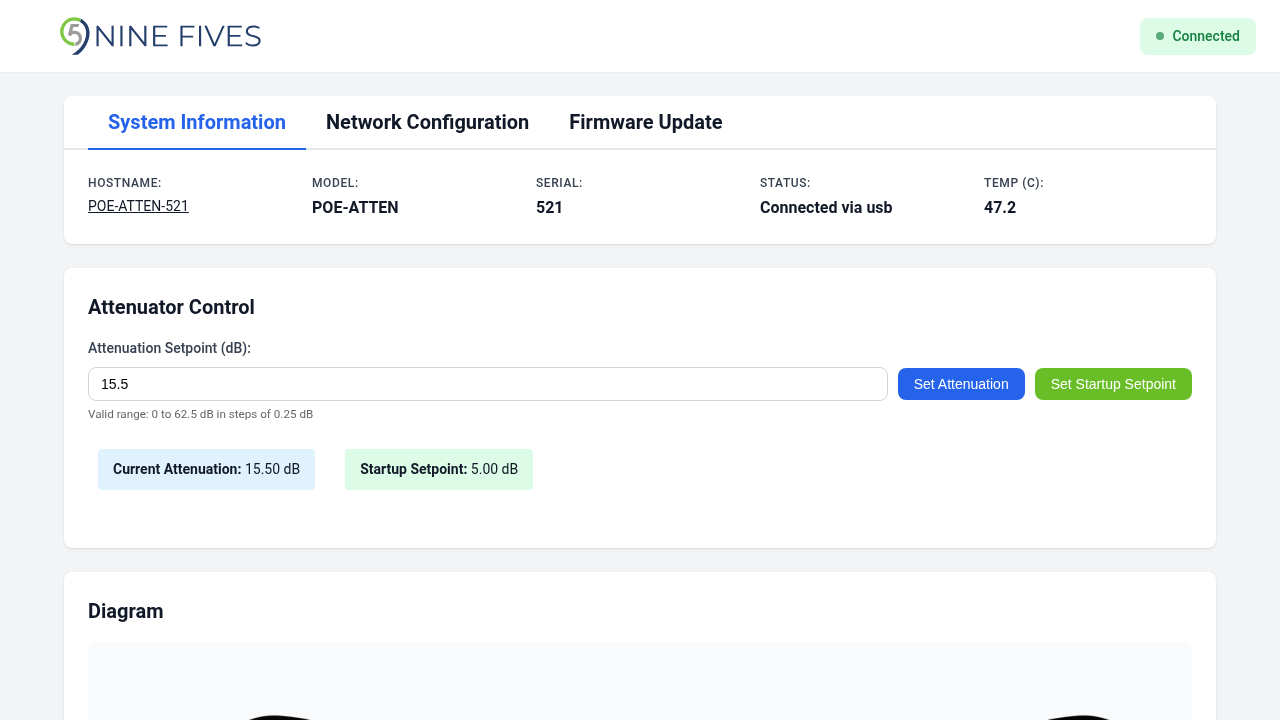The image size is (1280, 720).
Task: Click the Nine Fives logo
Action: coord(160,36)
